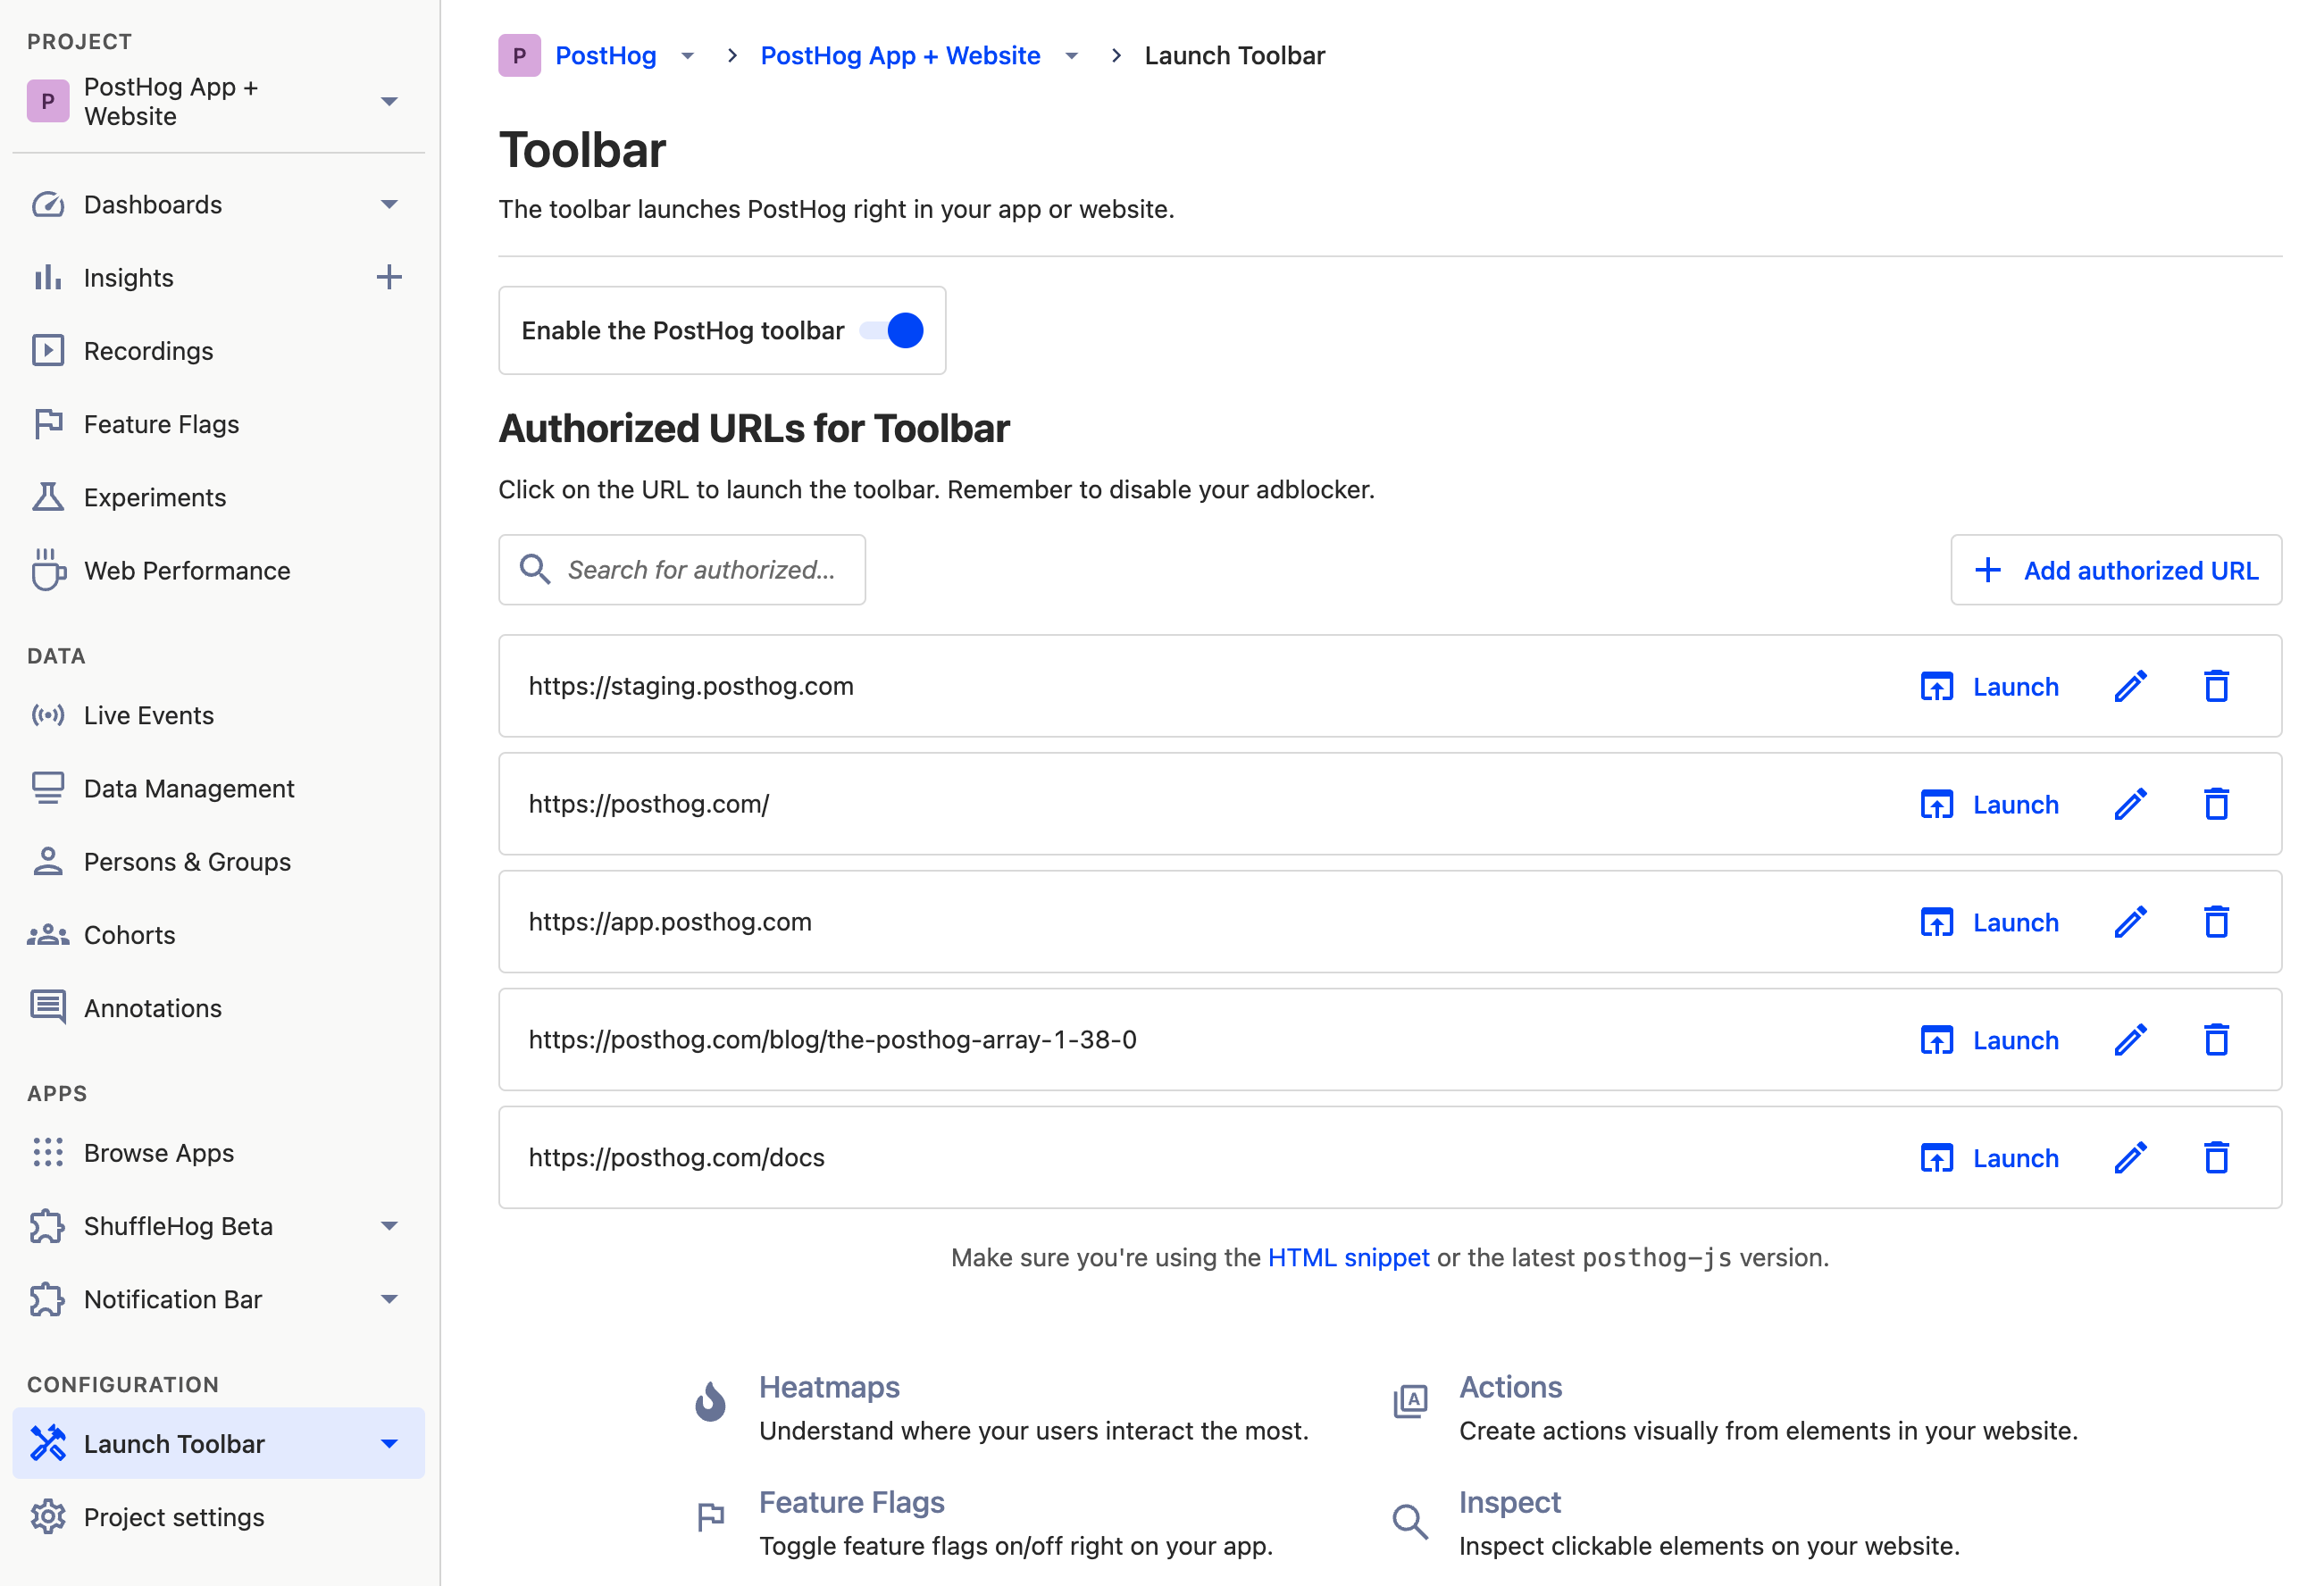
Task: Click the edit pencil next to https://app.posthog.com
Action: tap(2130, 921)
